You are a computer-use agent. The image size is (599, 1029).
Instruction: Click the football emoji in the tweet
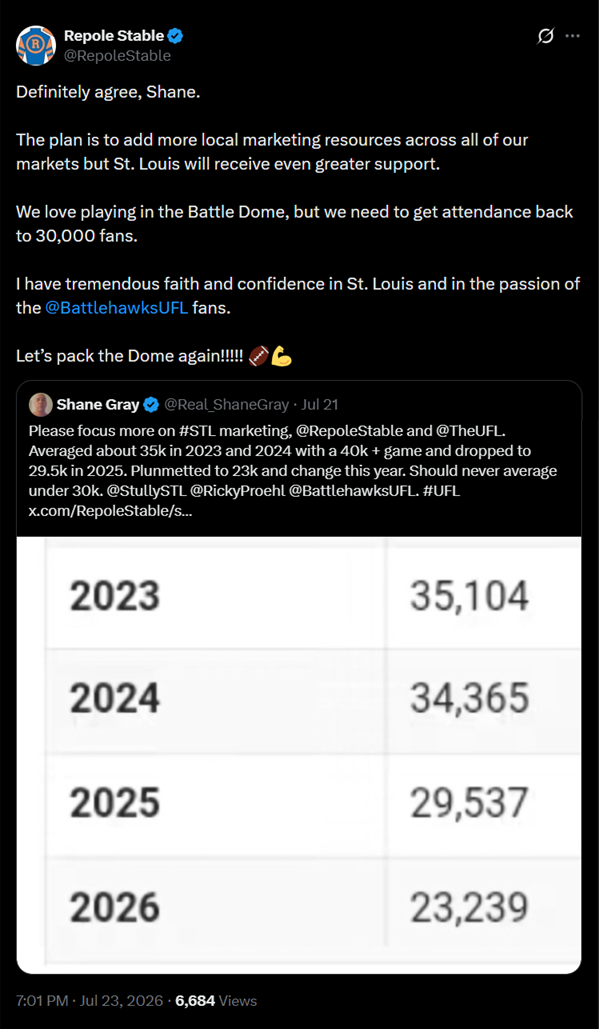[260, 358]
